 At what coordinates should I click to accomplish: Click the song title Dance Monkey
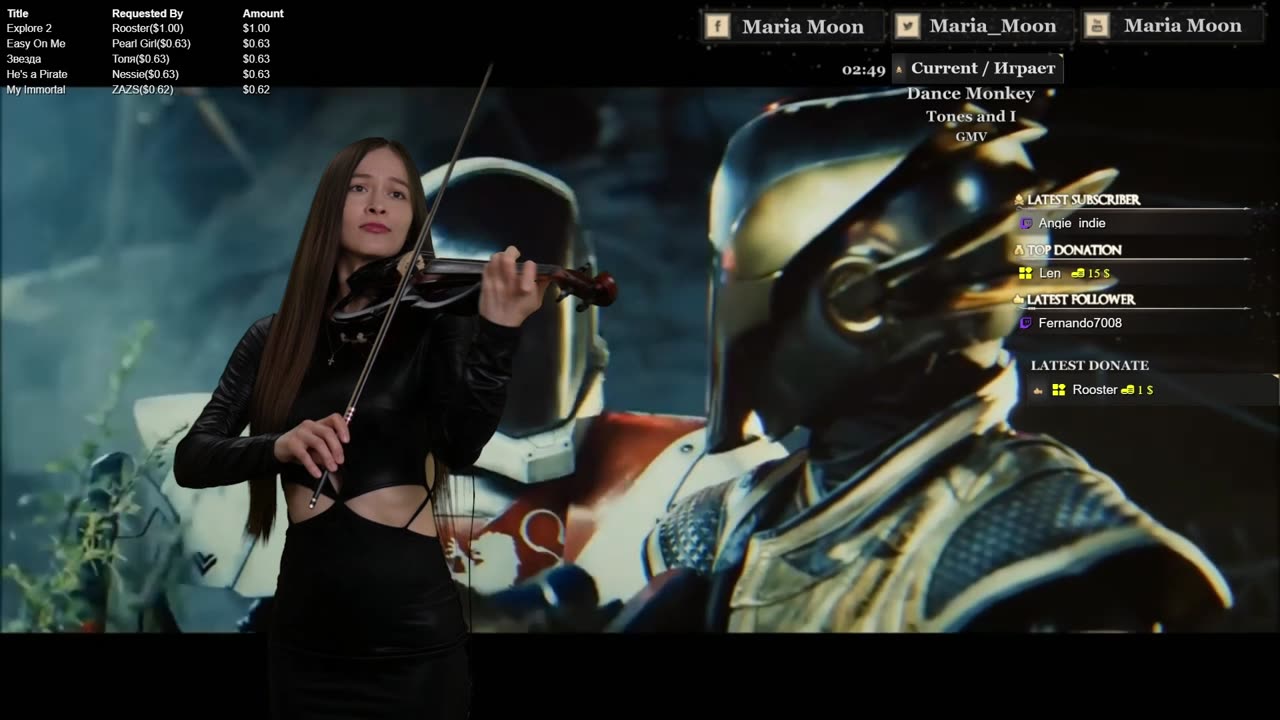971,93
